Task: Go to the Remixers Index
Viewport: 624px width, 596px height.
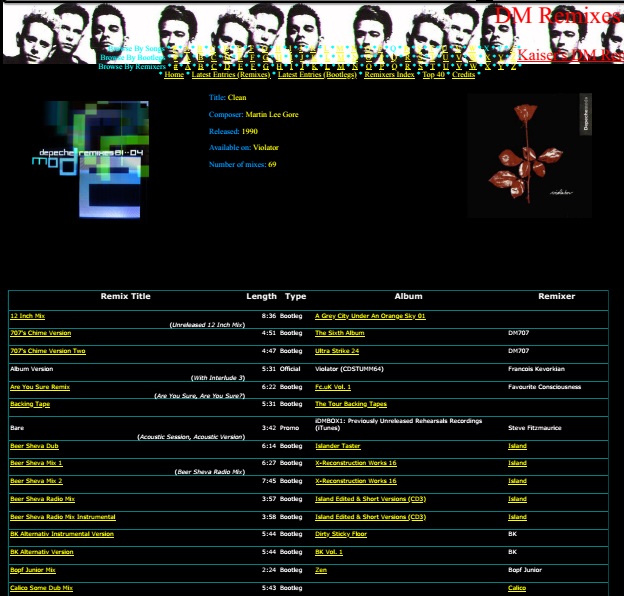Action: coord(389,74)
